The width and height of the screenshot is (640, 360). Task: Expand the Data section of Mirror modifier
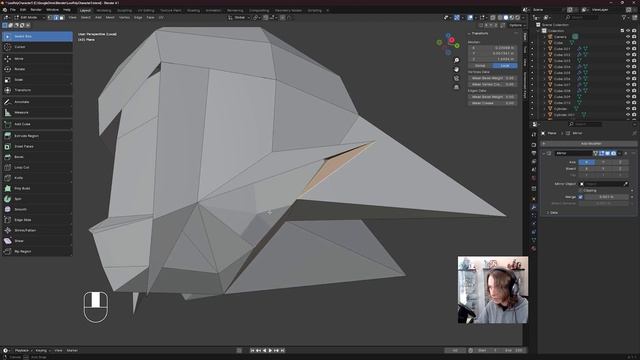point(548,213)
